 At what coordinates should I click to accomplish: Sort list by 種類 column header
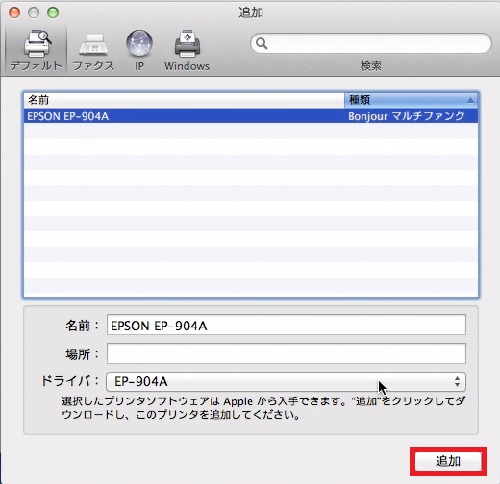(x=411, y=100)
